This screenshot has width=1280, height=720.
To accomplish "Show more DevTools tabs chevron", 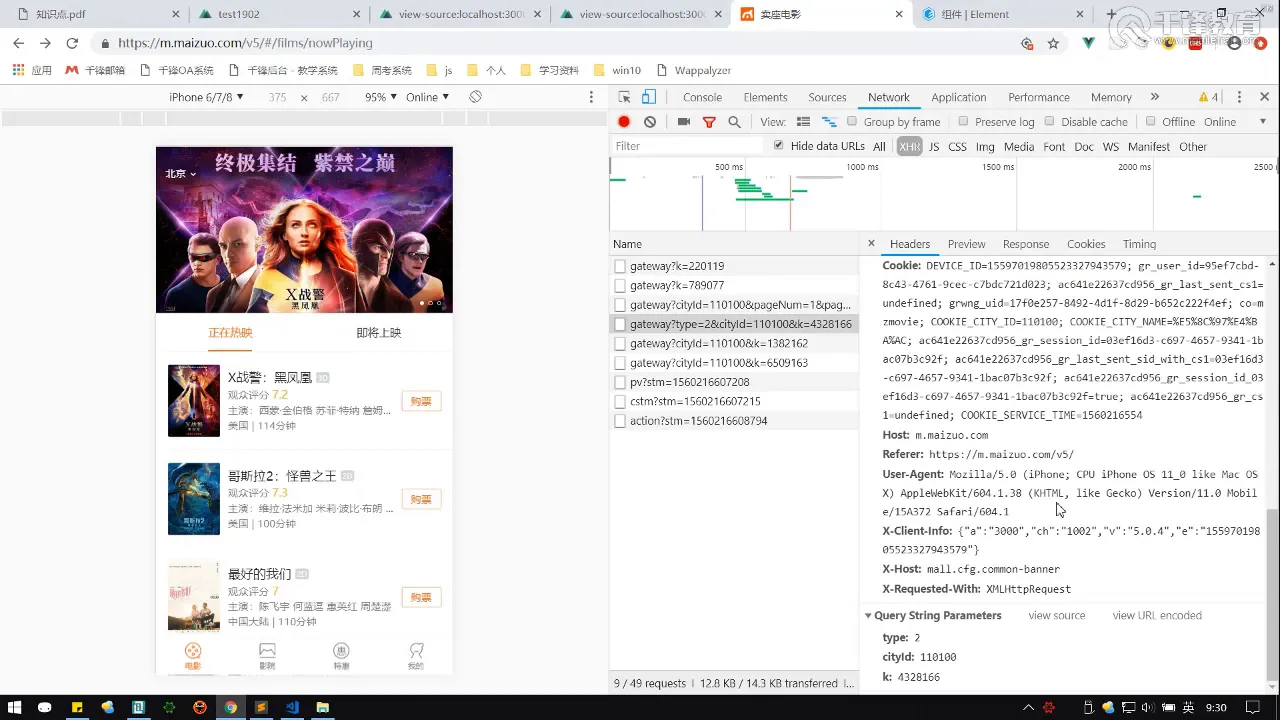I will [1155, 97].
